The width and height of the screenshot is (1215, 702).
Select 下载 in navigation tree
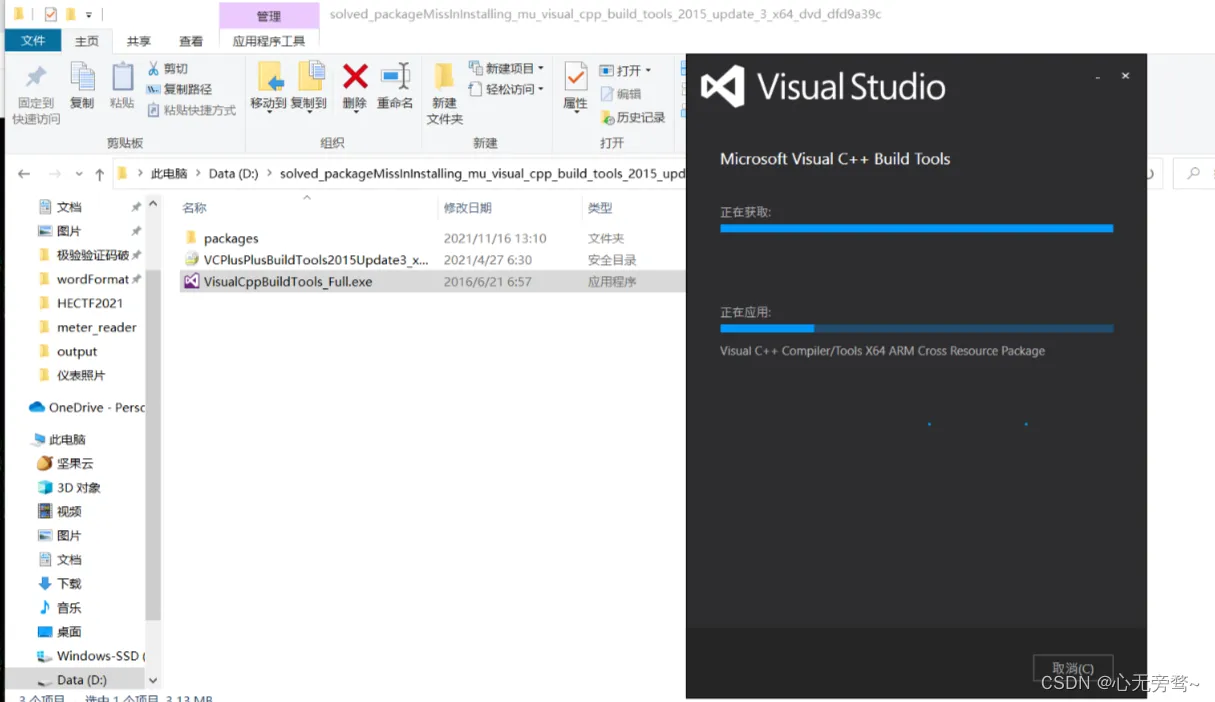(69, 584)
